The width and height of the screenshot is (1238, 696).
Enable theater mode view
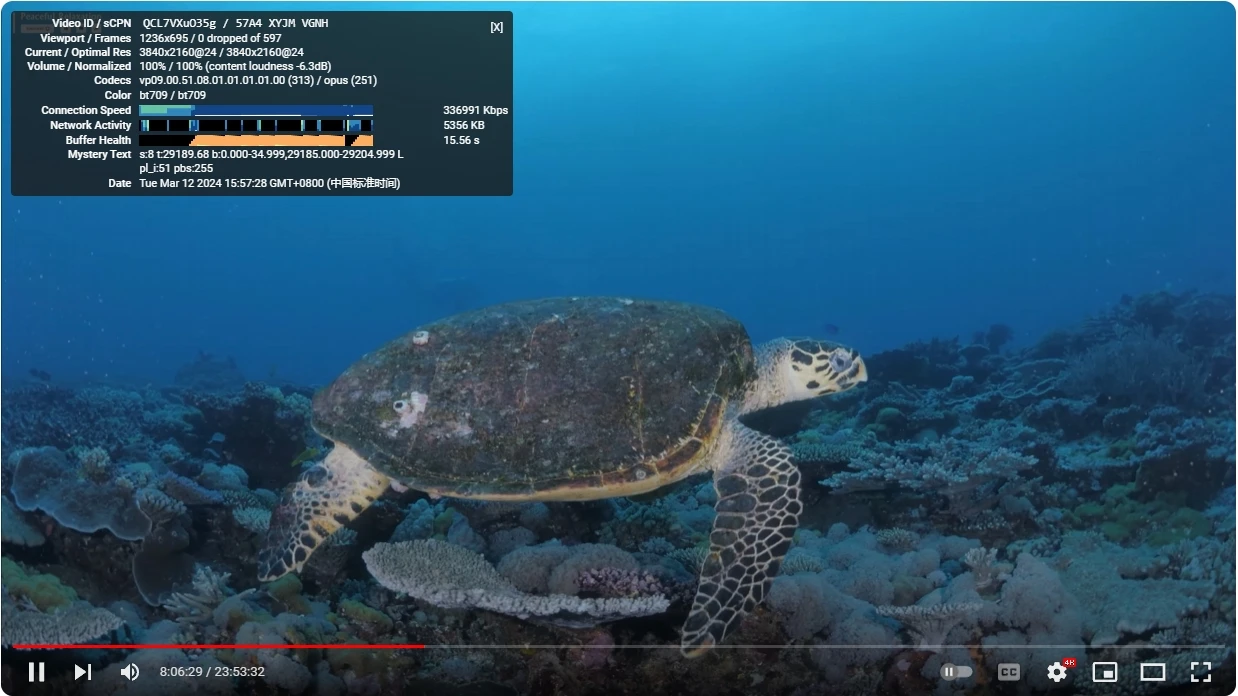coord(1153,672)
